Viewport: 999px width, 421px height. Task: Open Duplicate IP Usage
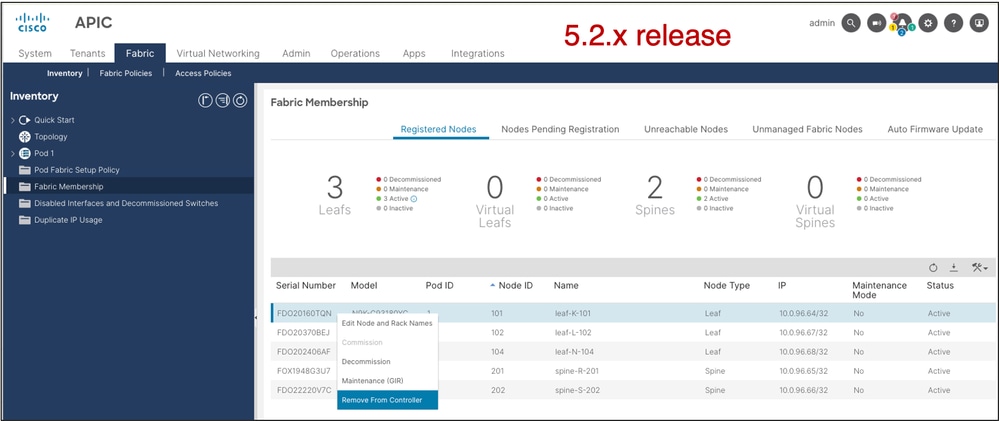68,220
